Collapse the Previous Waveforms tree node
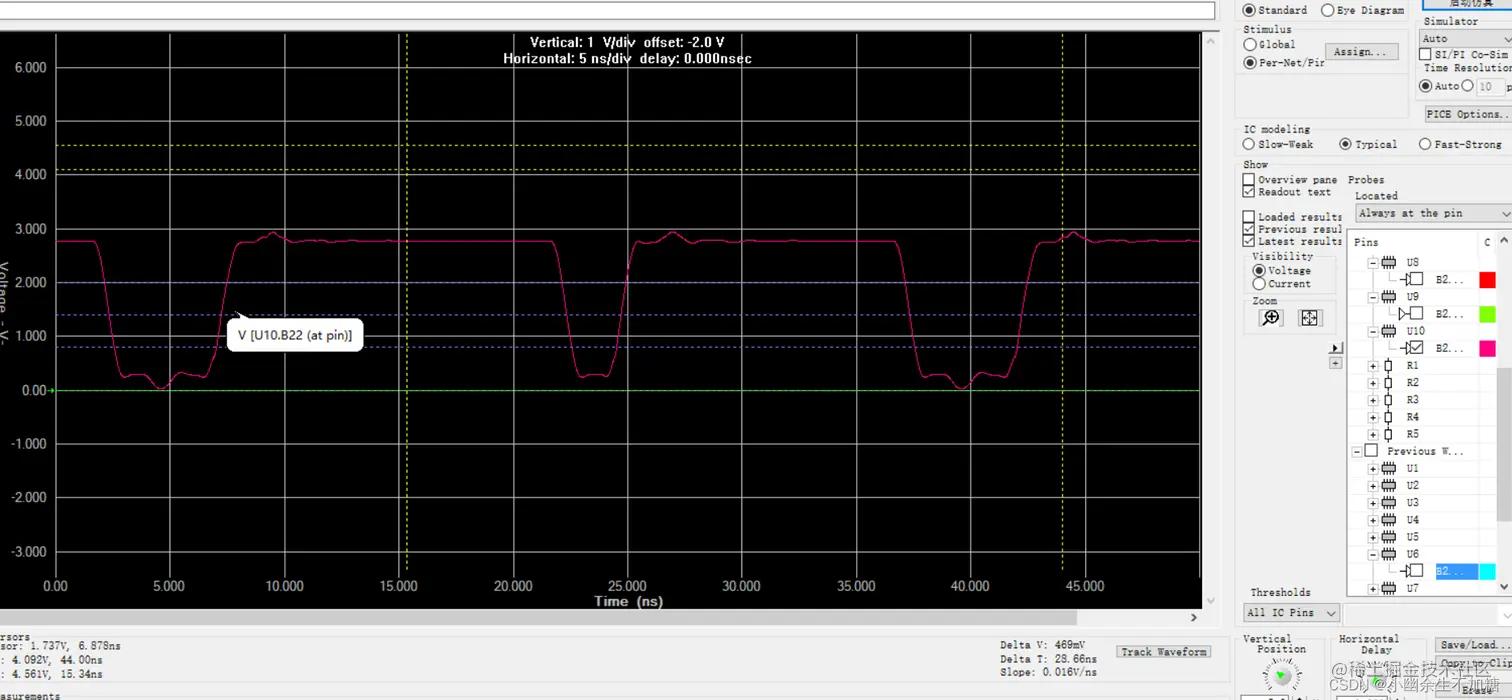This screenshot has width=1512, height=700. coord(1357,451)
